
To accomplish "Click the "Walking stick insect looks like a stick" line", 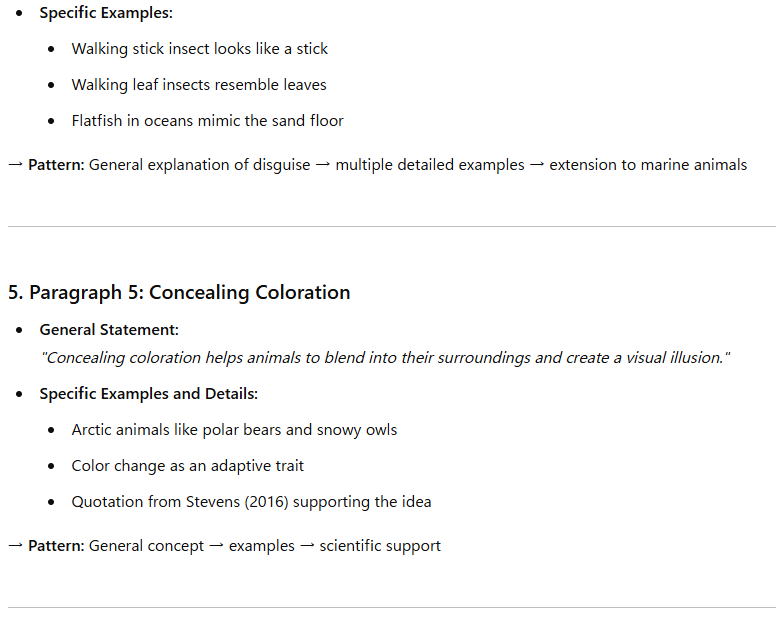I will pos(199,49).
